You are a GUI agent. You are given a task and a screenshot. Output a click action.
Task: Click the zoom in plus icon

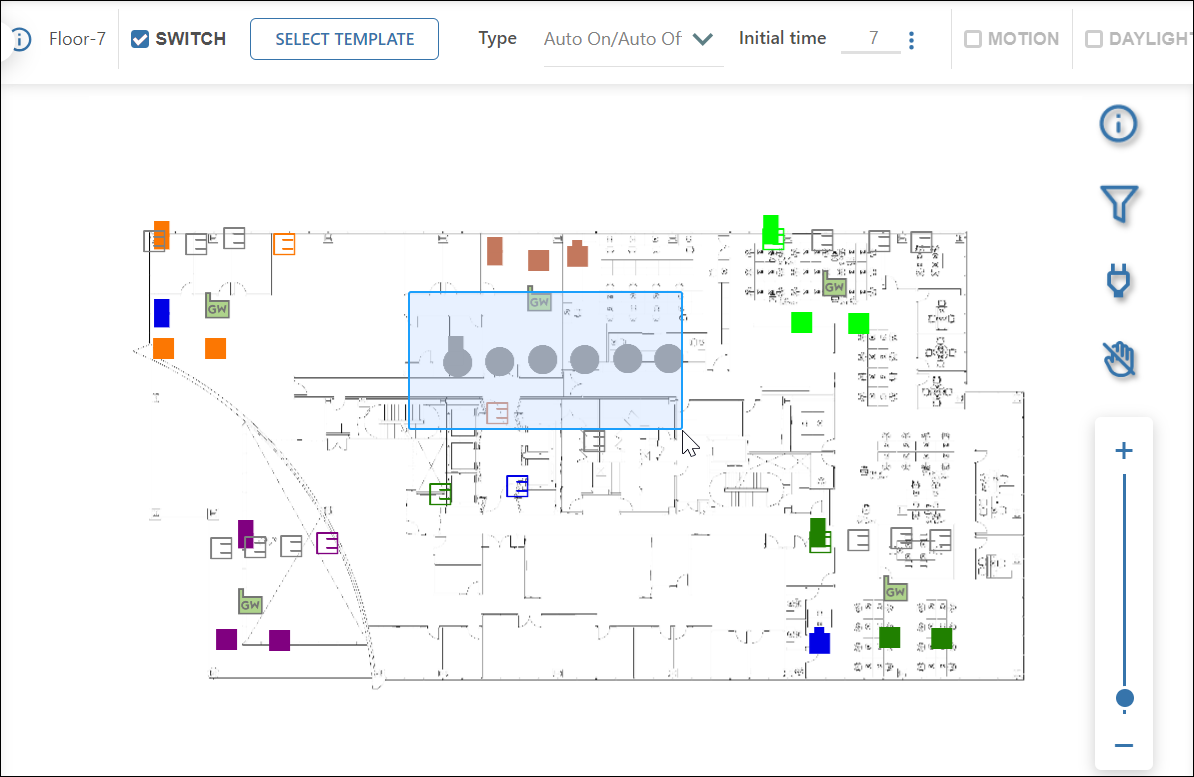1124,451
